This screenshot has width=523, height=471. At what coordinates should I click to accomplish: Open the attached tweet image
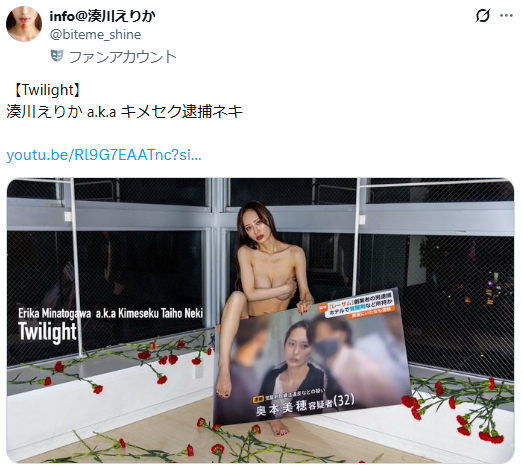(260, 320)
